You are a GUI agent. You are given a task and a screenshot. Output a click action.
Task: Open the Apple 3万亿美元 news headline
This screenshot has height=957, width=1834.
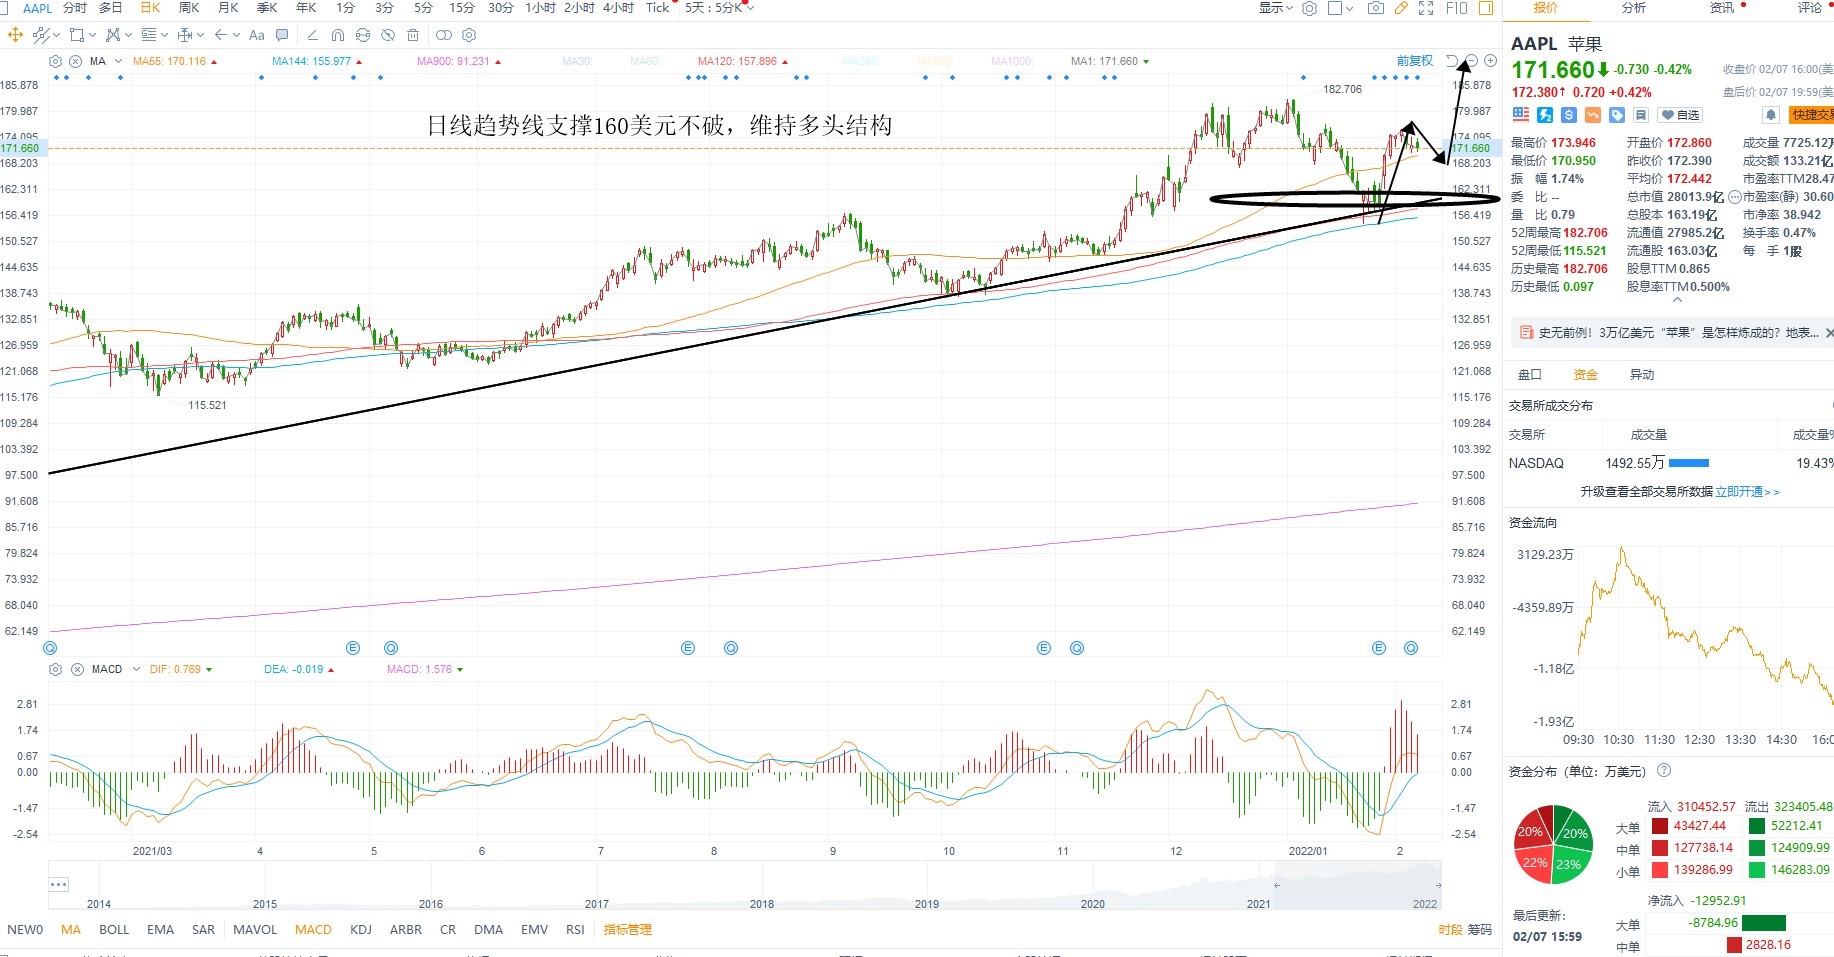pyautogui.click(x=1678, y=333)
